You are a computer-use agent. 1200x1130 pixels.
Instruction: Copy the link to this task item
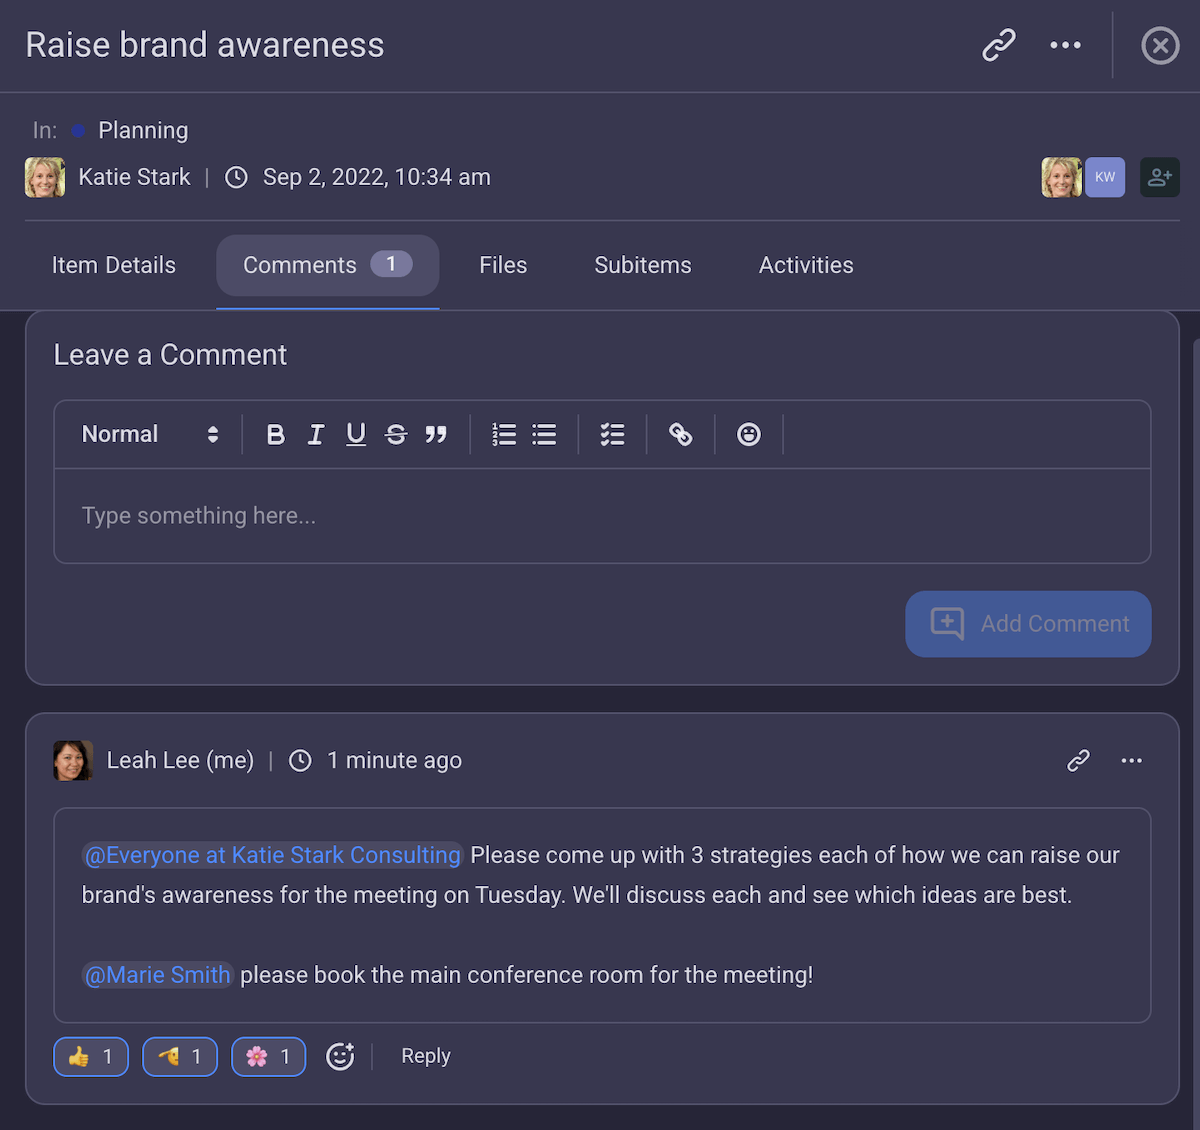[998, 45]
